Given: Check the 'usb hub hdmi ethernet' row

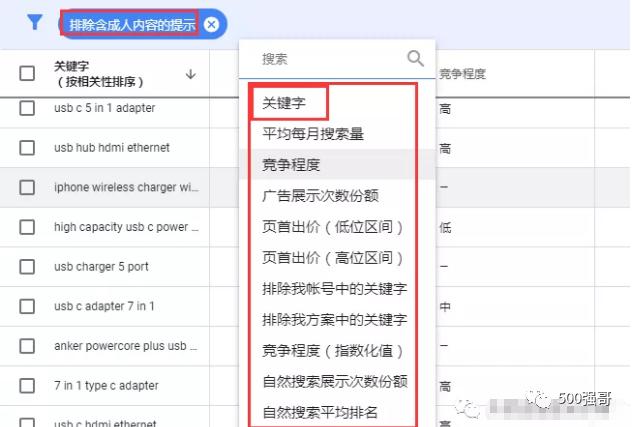Looking at the screenshot, I should point(27,147).
